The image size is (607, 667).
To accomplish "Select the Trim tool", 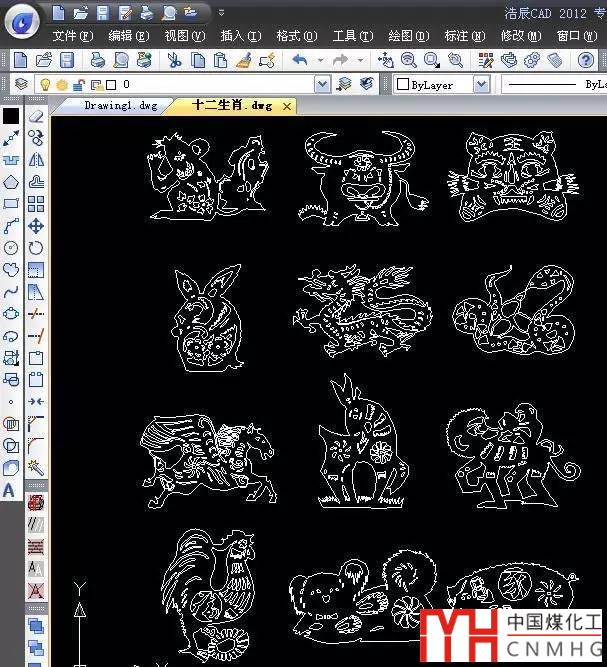I will [x=36, y=314].
